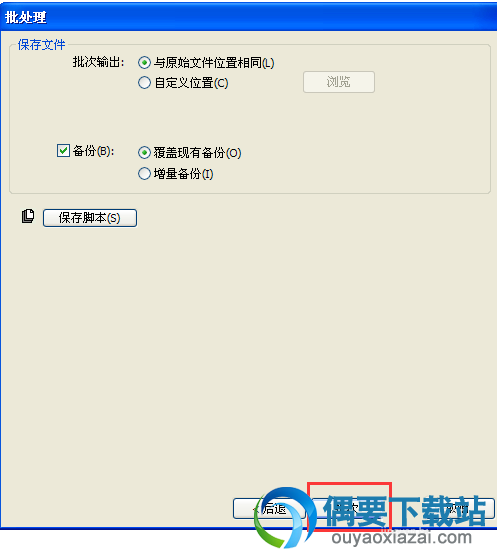The height and width of the screenshot is (549, 497).
Task: Click the ouyaoxiazai.com watermark text
Action: point(402,537)
